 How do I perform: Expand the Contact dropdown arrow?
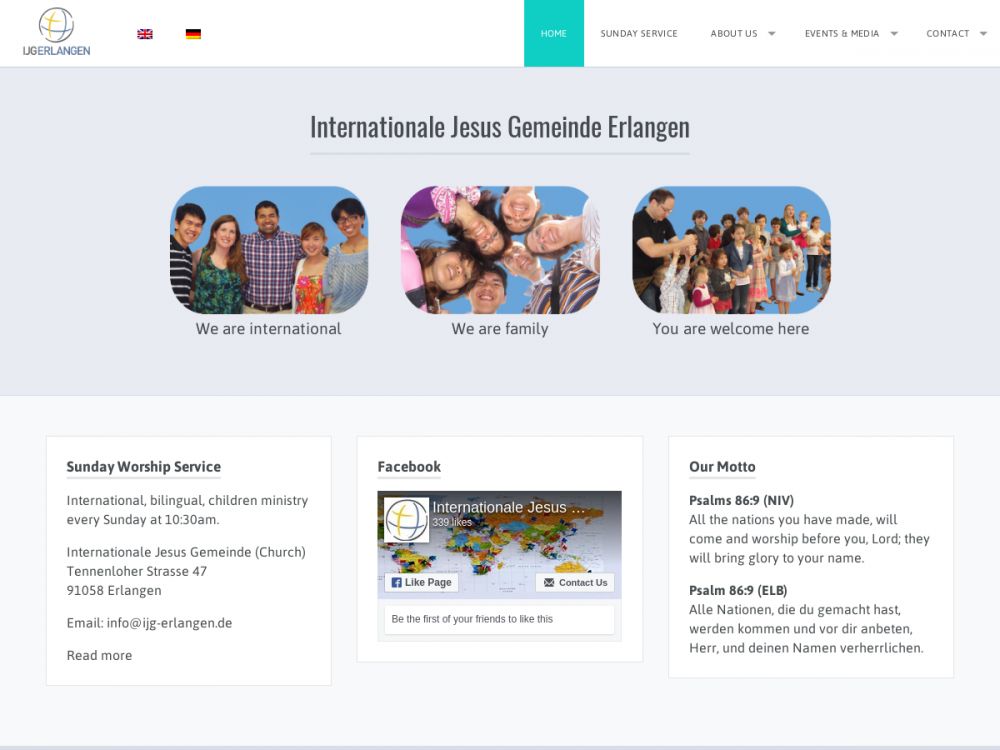click(983, 34)
